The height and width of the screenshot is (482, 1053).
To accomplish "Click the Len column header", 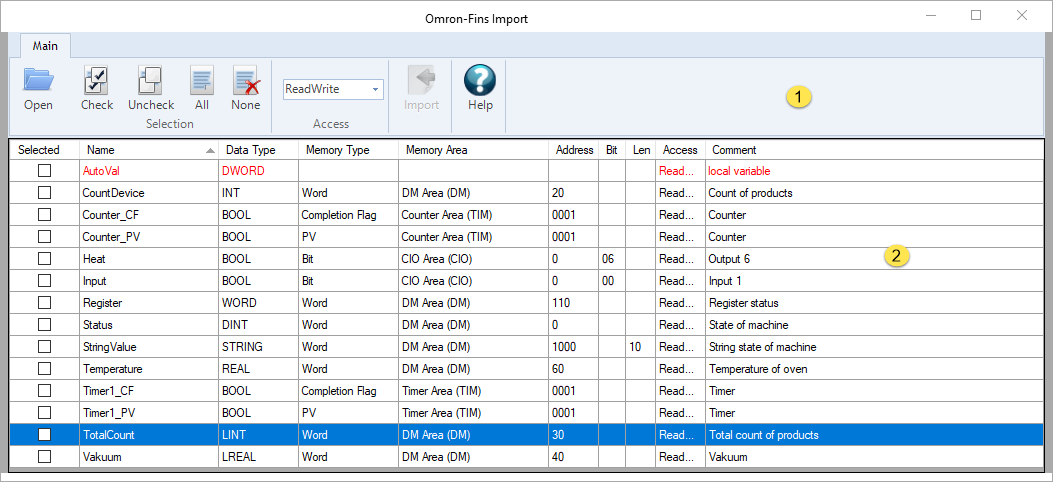I will tap(640, 150).
